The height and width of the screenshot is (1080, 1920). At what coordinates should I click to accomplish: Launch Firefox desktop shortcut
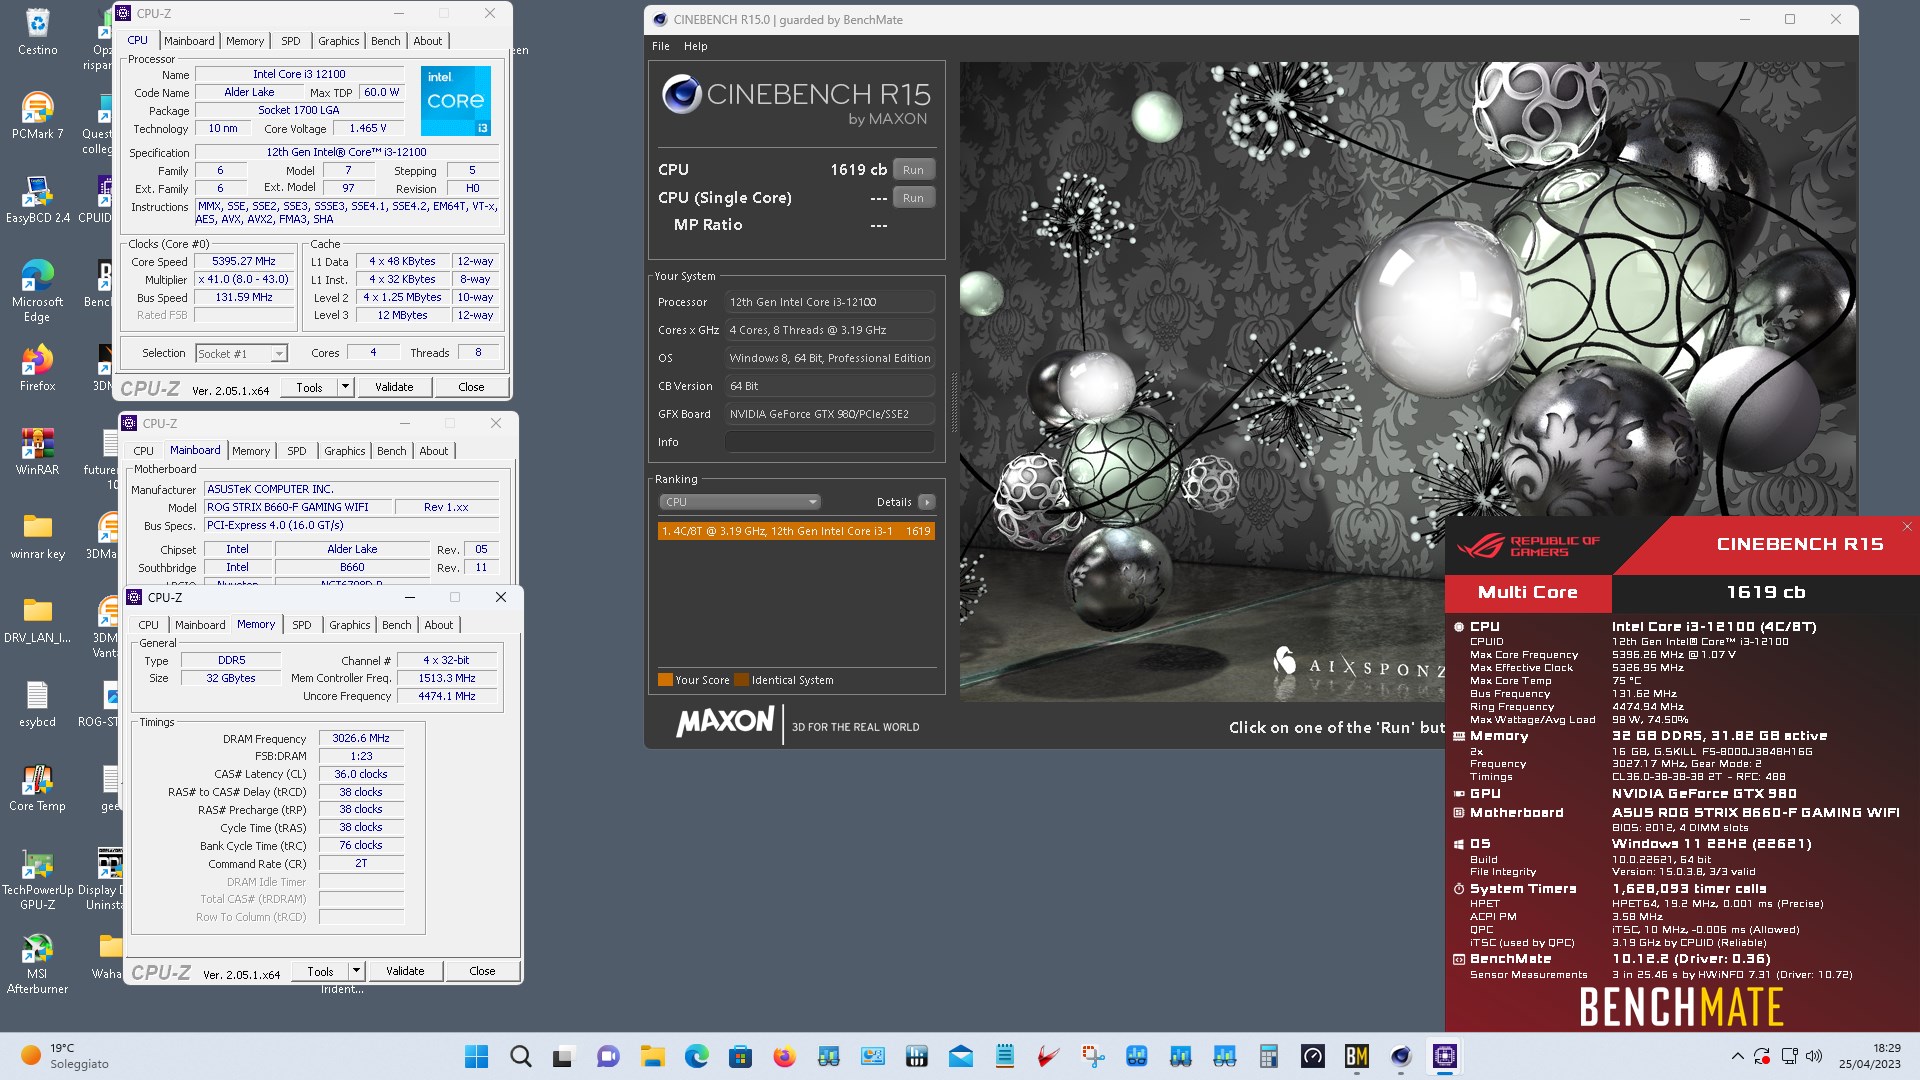[37, 367]
